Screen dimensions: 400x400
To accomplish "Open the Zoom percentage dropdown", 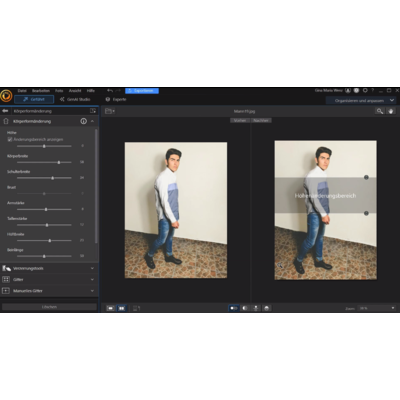I will point(376,308).
